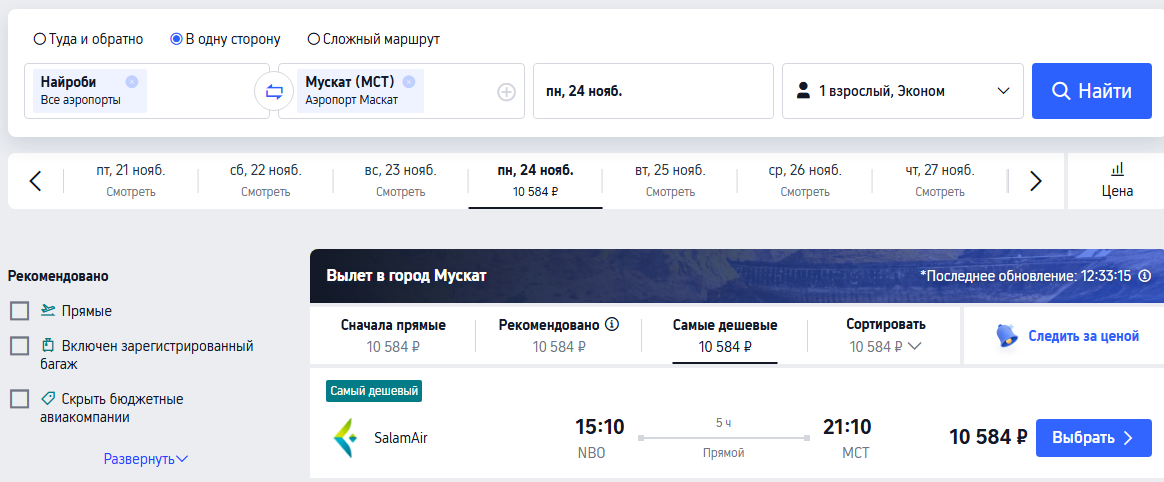
Task: Switch to Сначала прямые tab
Action: 393,336
